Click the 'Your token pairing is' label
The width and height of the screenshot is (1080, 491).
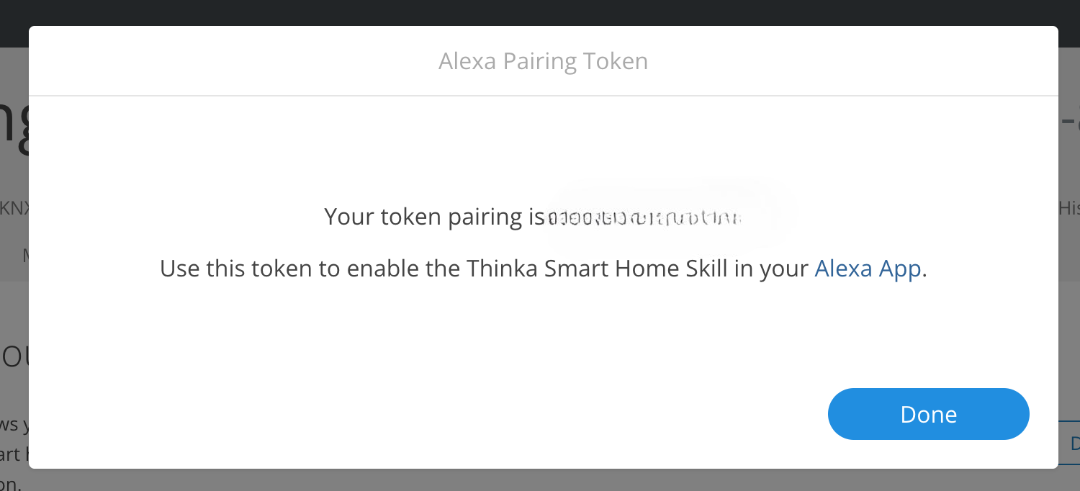pyautogui.click(x=434, y=217)
